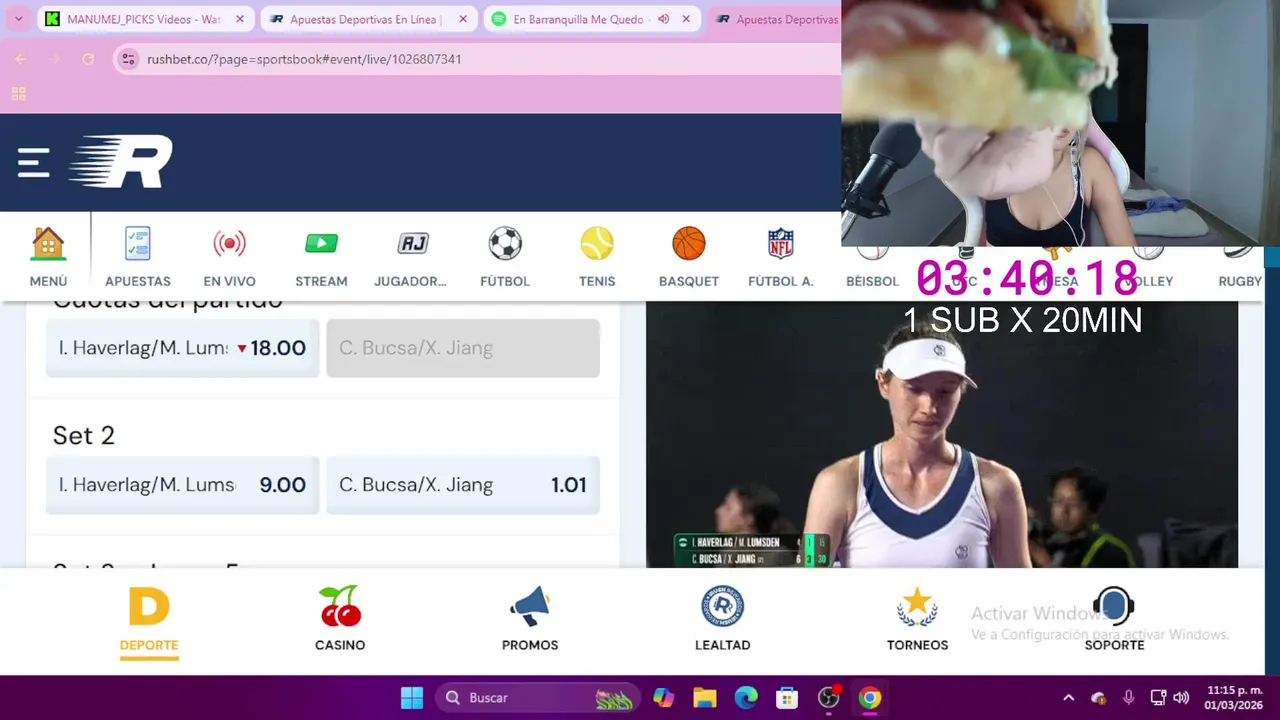1280x720 pixels.
Task: Open the Windows Start menu
Action: click(x=412, y=698)
